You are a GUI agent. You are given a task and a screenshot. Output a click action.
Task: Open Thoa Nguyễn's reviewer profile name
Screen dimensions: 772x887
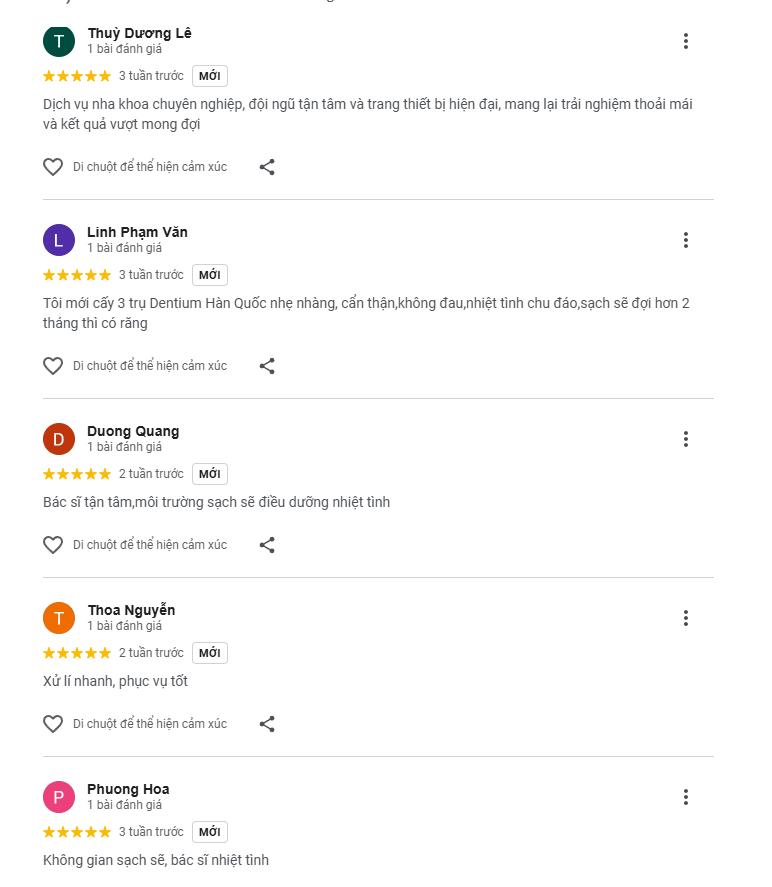point(131,610)
